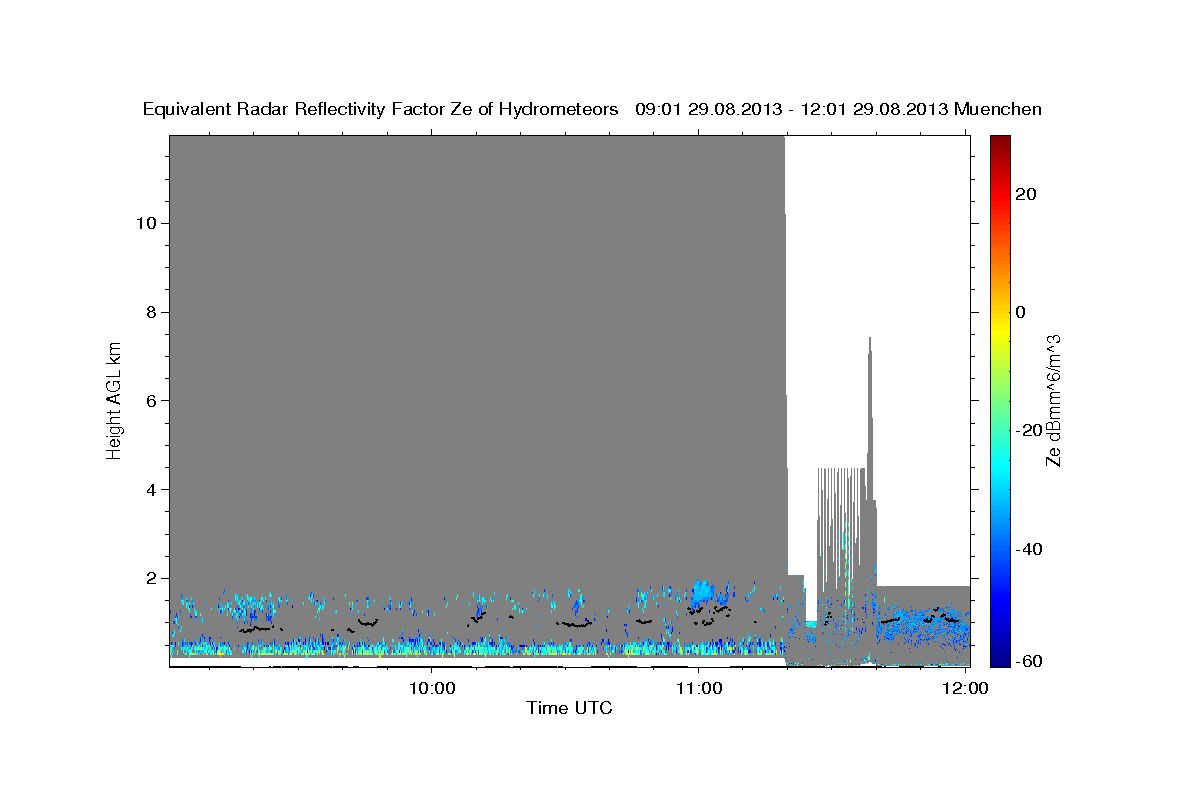Click the colorbar label 0
Viewport: 1200px width, 800px height.
(1021, 312)
